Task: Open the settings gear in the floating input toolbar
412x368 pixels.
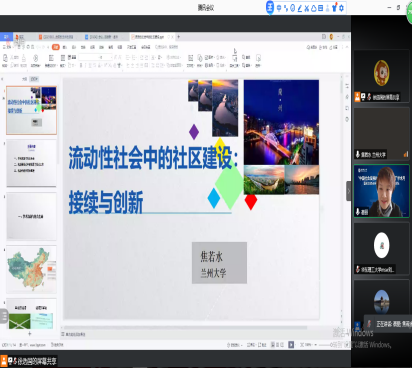Action: tap(341, 8)
